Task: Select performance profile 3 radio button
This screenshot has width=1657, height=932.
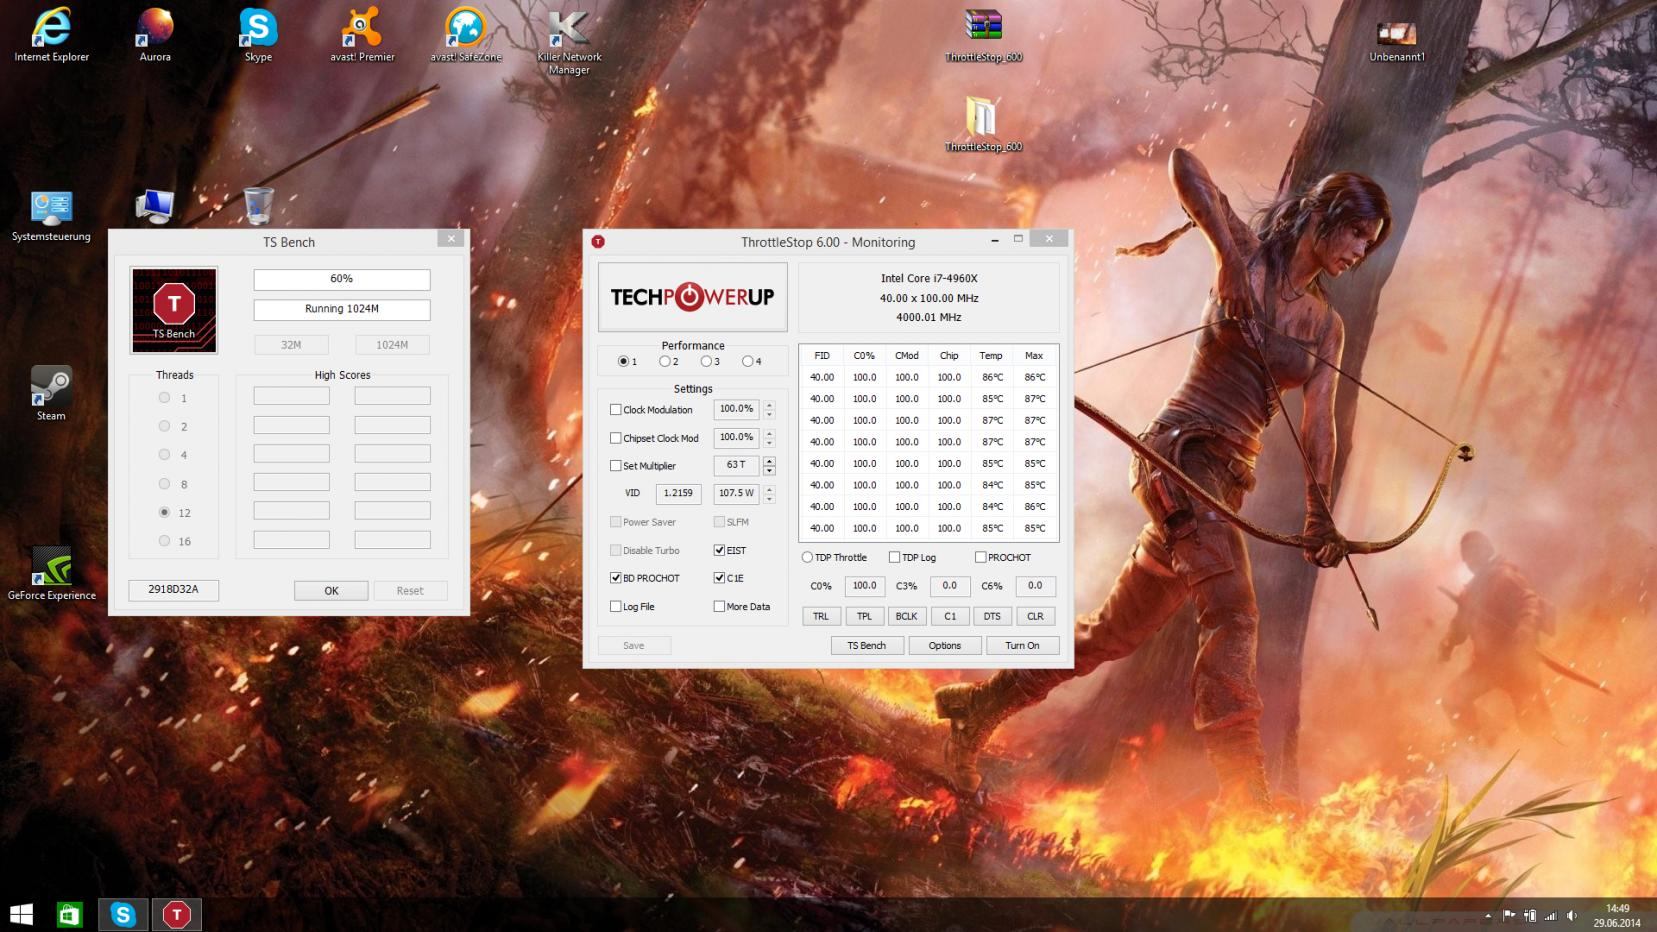Action: tap(706, 361)
